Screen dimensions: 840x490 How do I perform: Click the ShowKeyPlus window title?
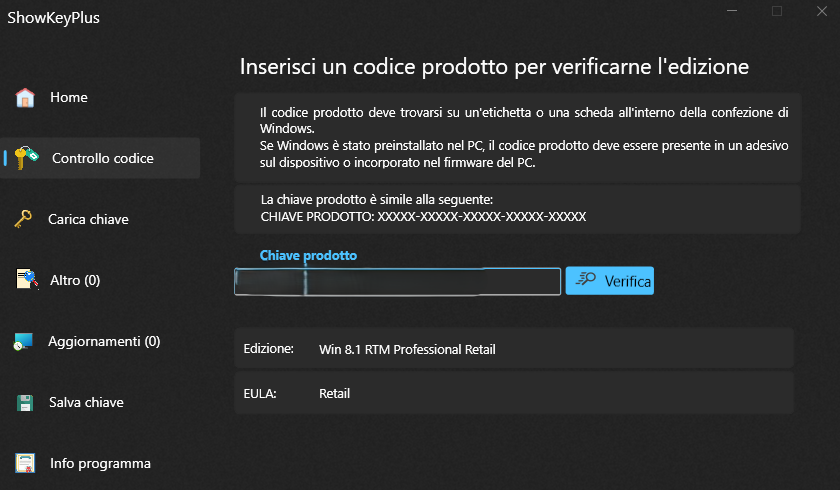click(53, 18)
